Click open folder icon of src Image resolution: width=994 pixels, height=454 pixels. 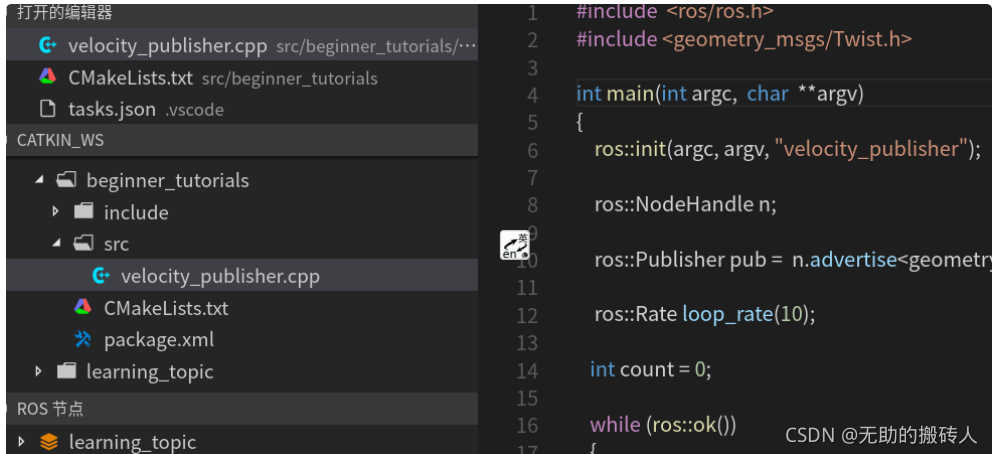(x=83, y=243)
